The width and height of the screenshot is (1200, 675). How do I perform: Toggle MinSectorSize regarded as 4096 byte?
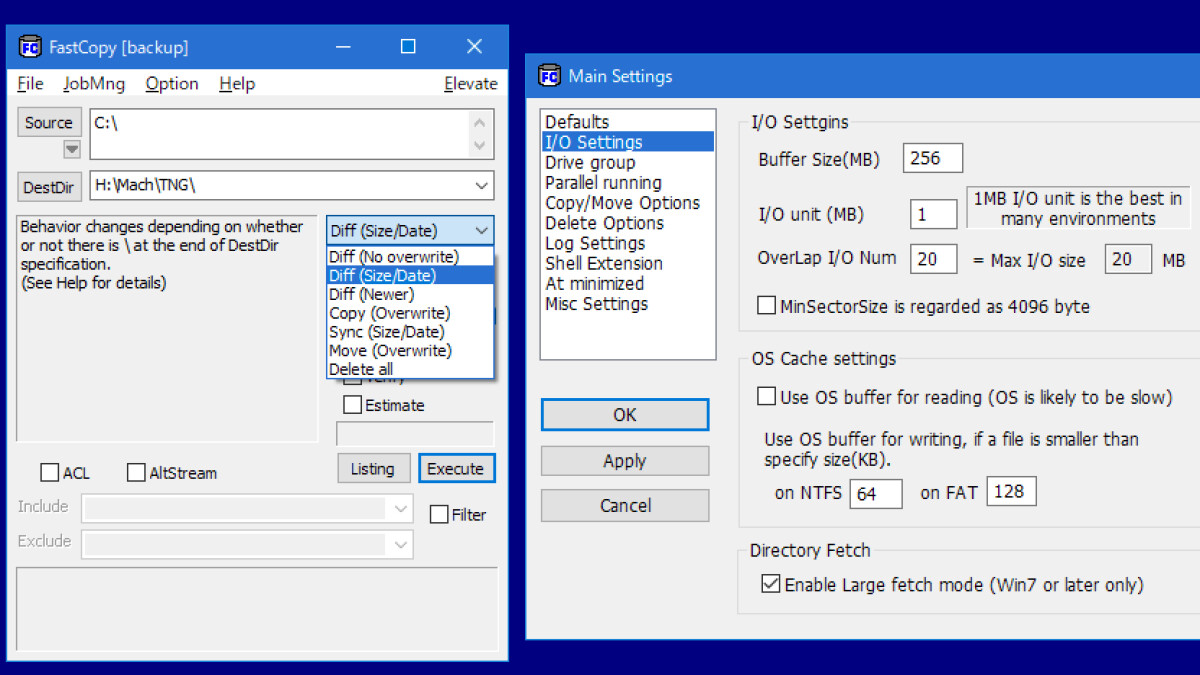pyautogui.click(x=767, y=305)
